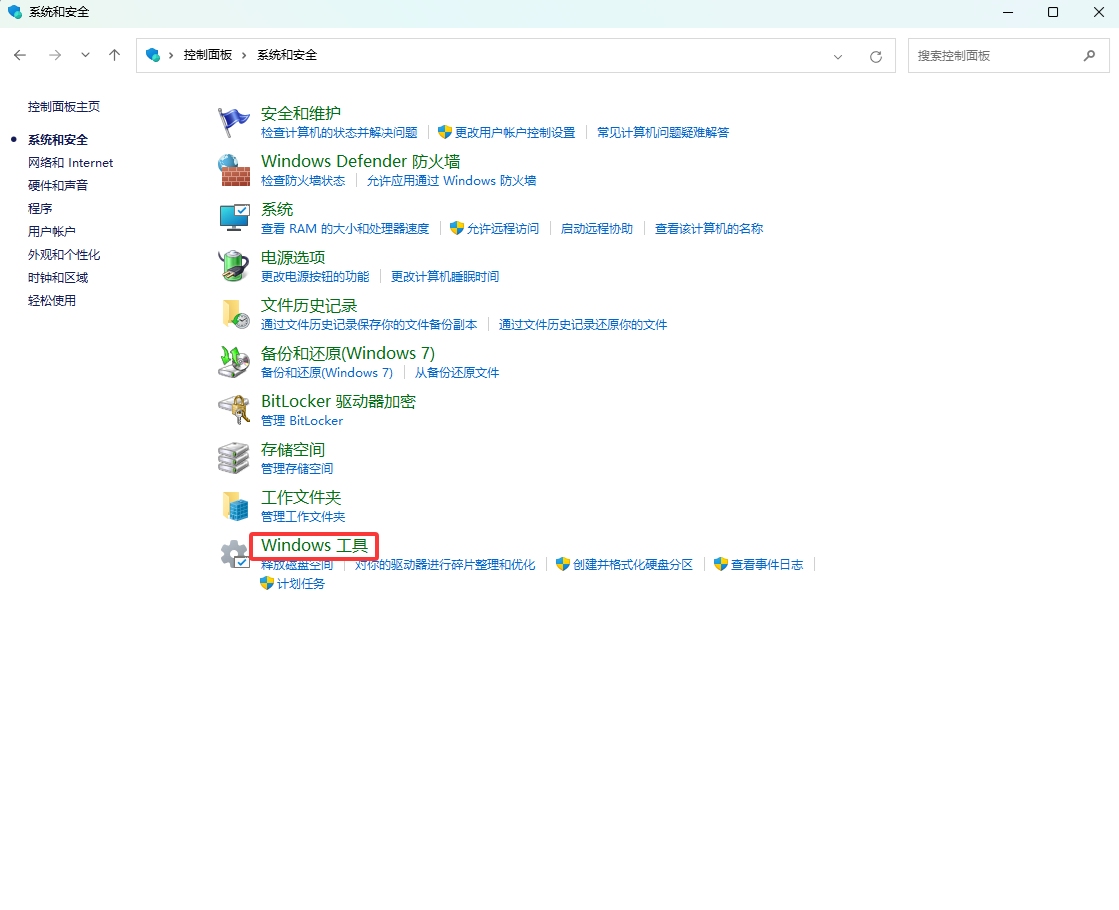
Task: Click 常见计算机问题疑难解答 link
Action: 663,133
